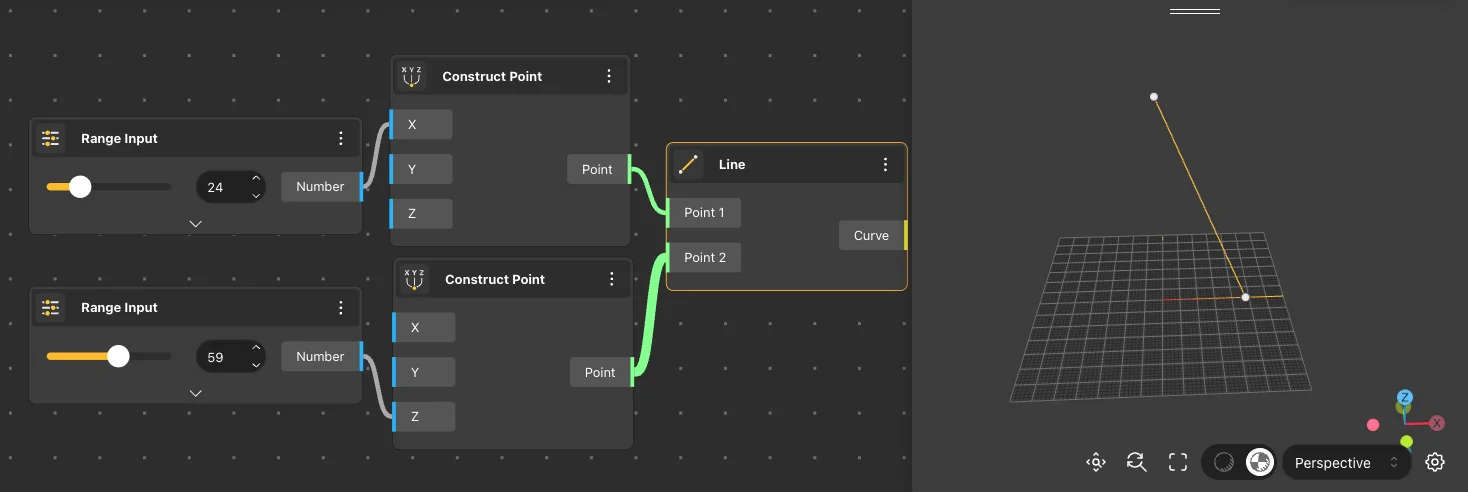
Task: Click the zoom-to-fit view icon
Action: 1096,462
